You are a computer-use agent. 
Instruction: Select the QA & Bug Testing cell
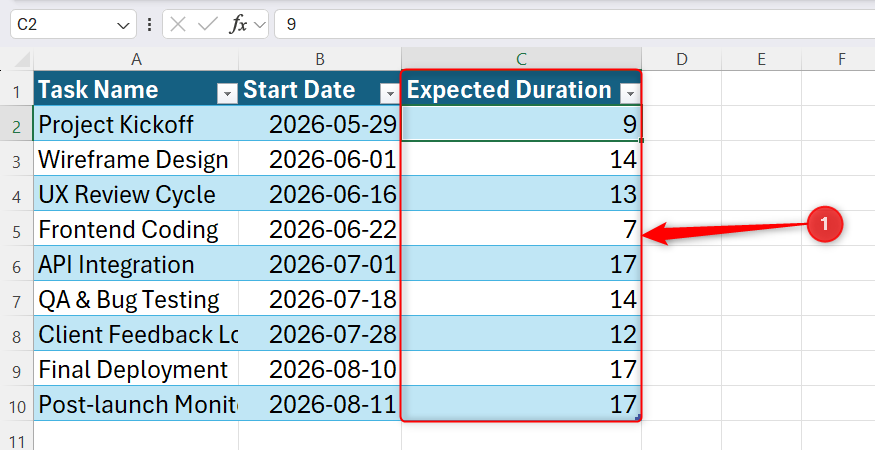[136, 298]
